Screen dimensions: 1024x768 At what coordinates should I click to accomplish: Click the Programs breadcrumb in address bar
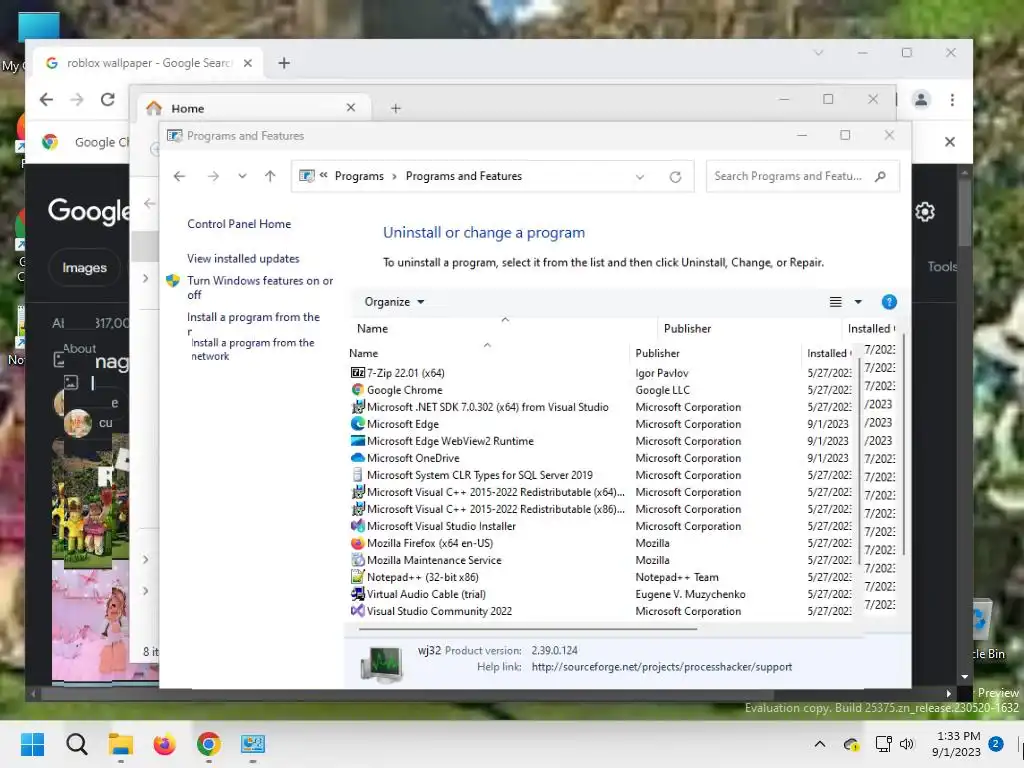359,176
